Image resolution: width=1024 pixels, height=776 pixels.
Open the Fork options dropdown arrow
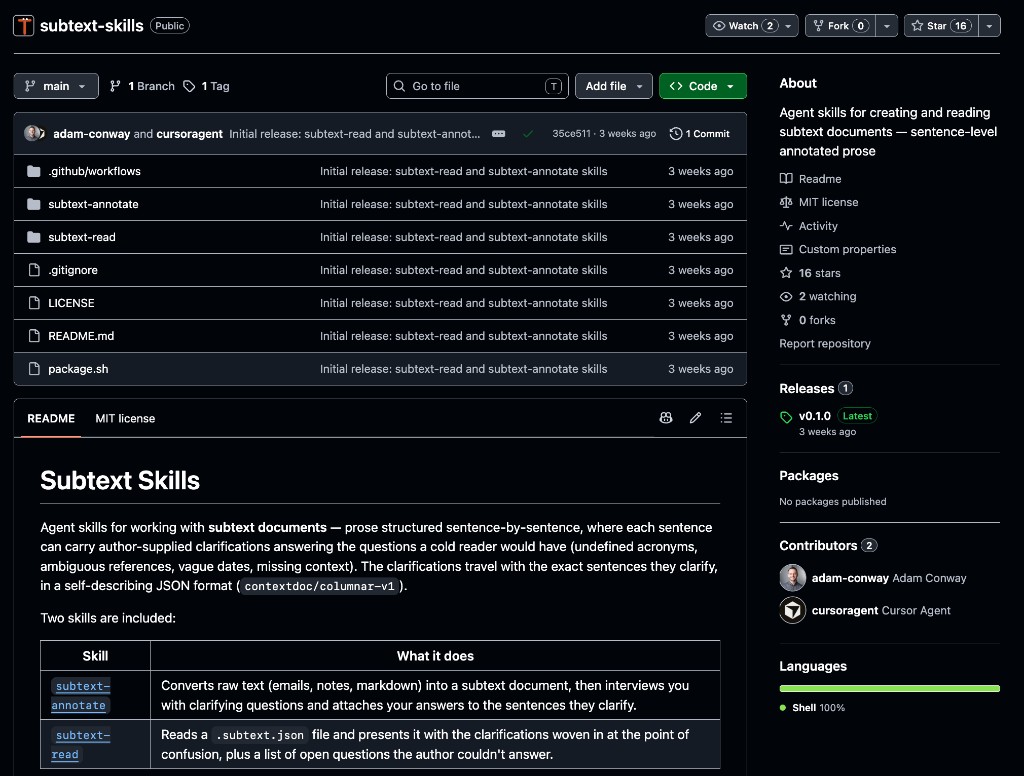887,25
